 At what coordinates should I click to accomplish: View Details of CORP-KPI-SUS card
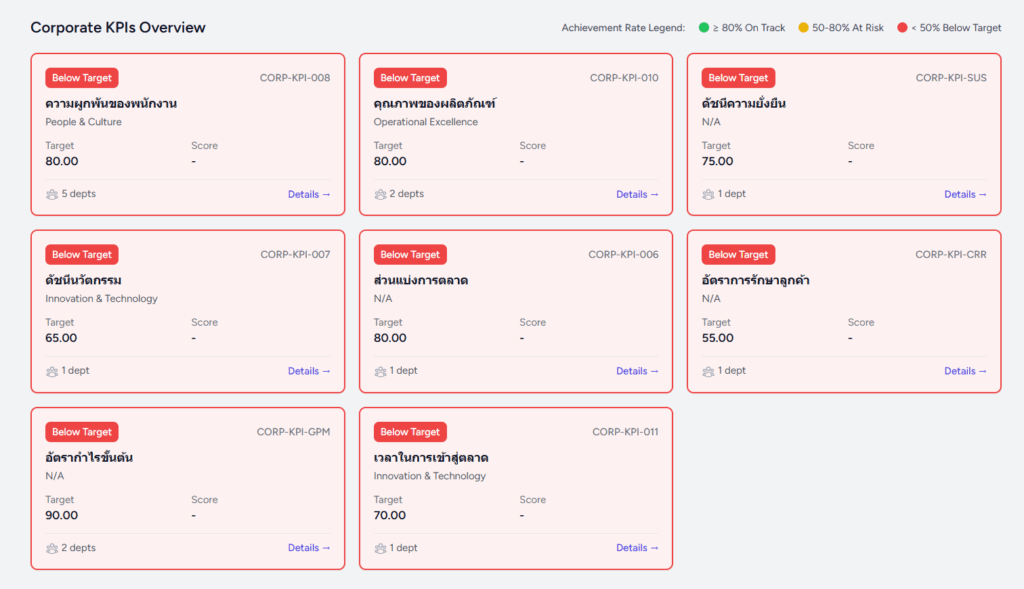pos(965,194)
